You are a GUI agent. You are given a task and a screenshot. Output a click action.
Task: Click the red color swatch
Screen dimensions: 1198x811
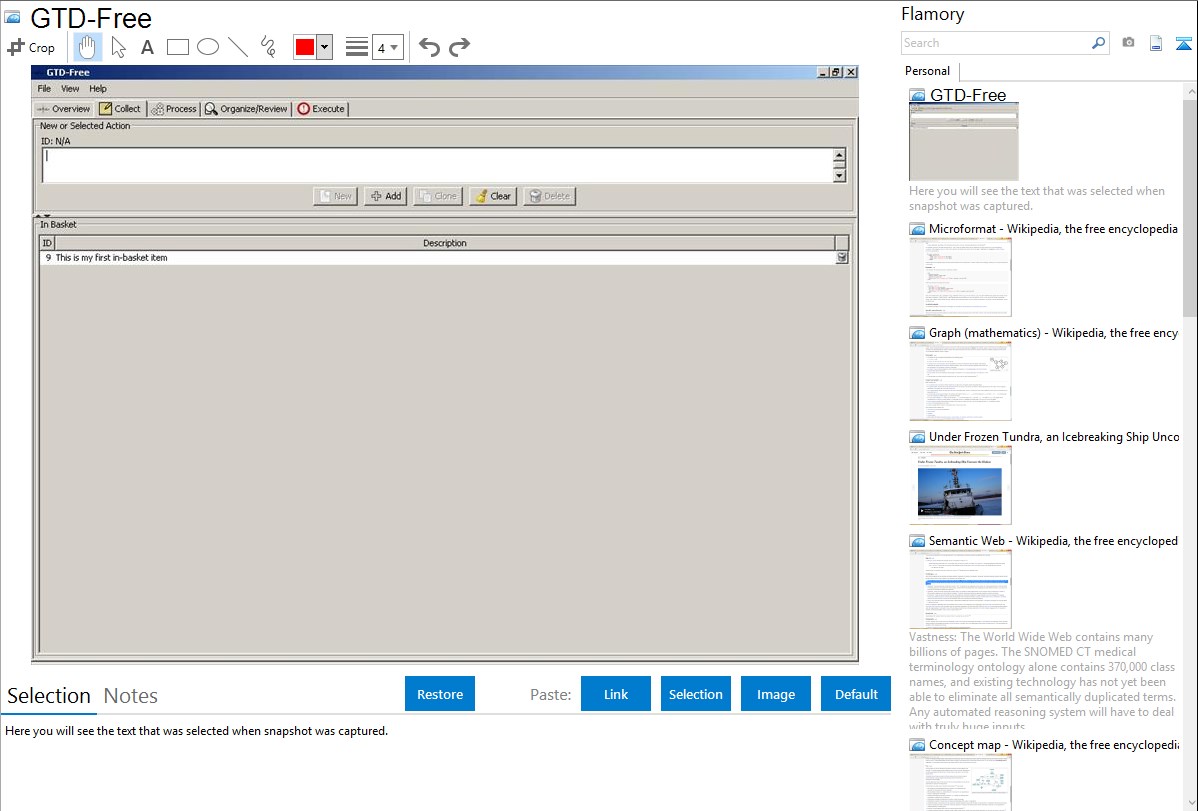coord(305,47)
